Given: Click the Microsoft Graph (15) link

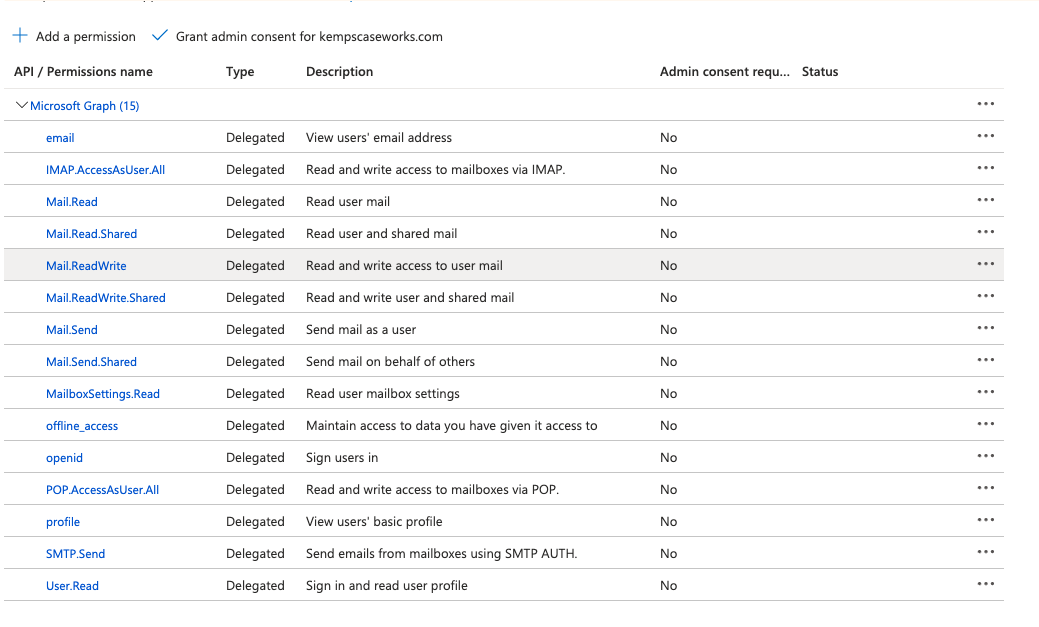Looking at the screenshot, I should tap(85, 106).
